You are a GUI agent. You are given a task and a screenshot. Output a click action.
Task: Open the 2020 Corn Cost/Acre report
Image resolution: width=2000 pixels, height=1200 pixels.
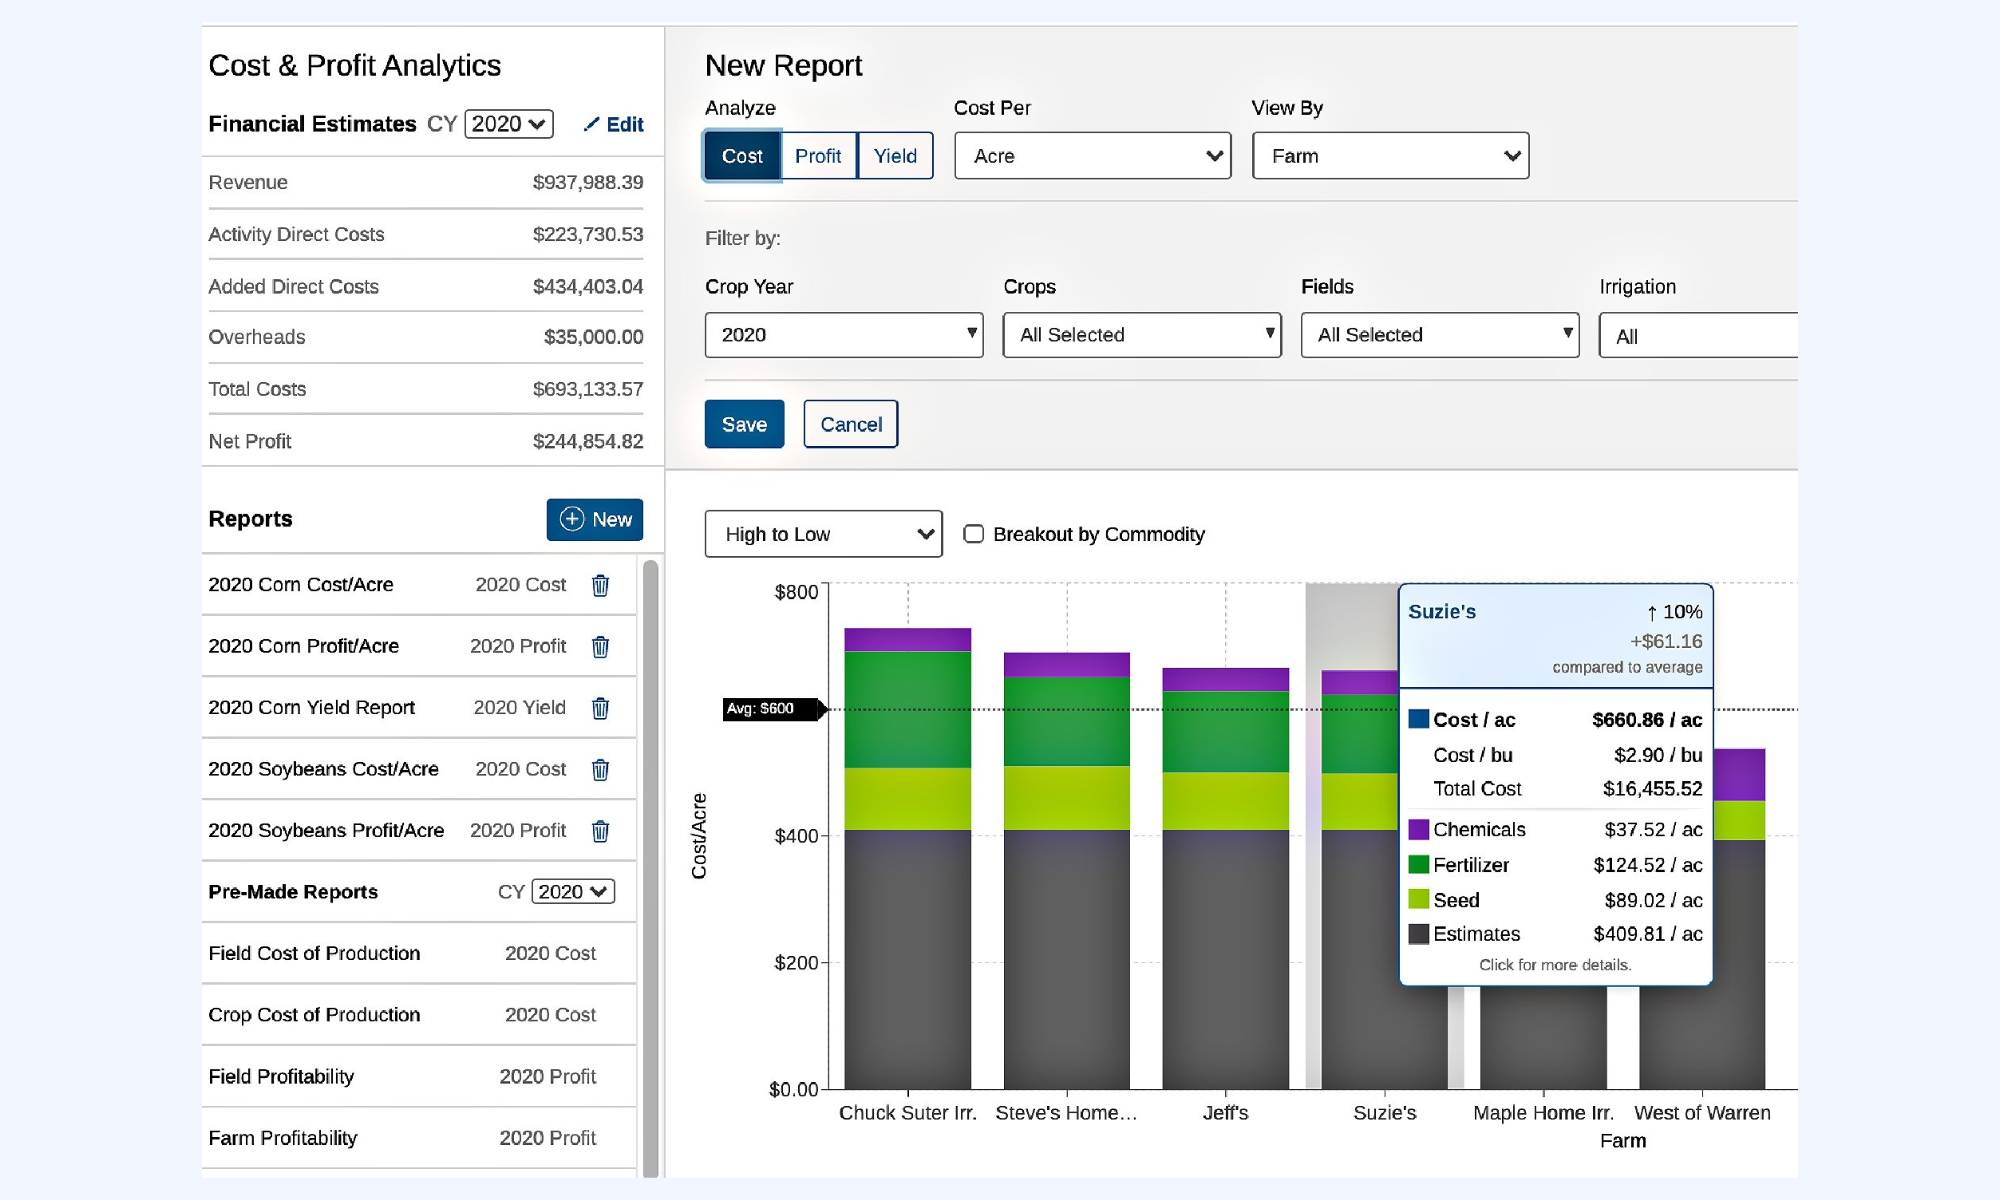pos(300,585)
